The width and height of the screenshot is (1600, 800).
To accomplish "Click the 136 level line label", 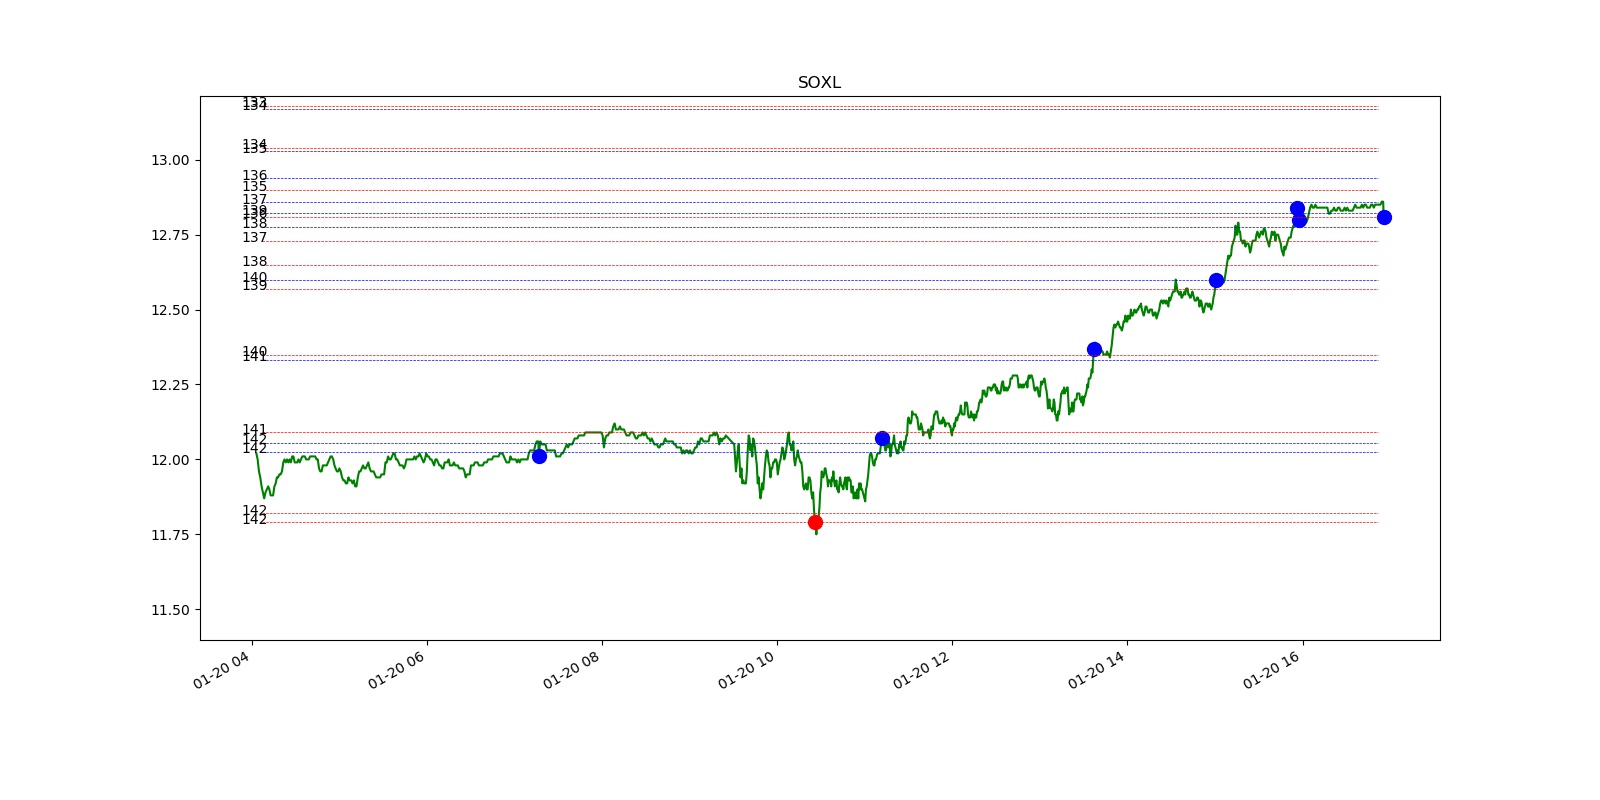I will point(255,176).
